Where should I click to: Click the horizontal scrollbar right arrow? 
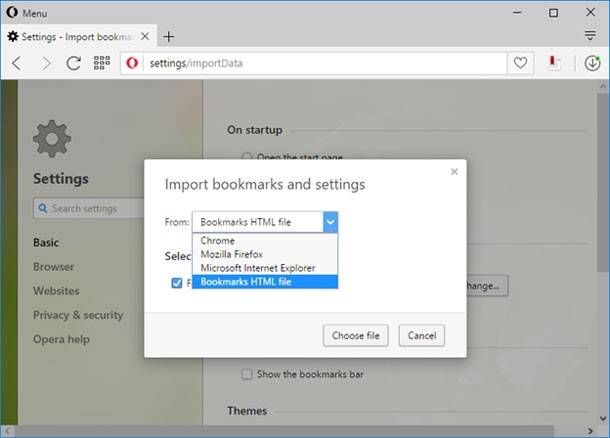[x=591, y=431]
